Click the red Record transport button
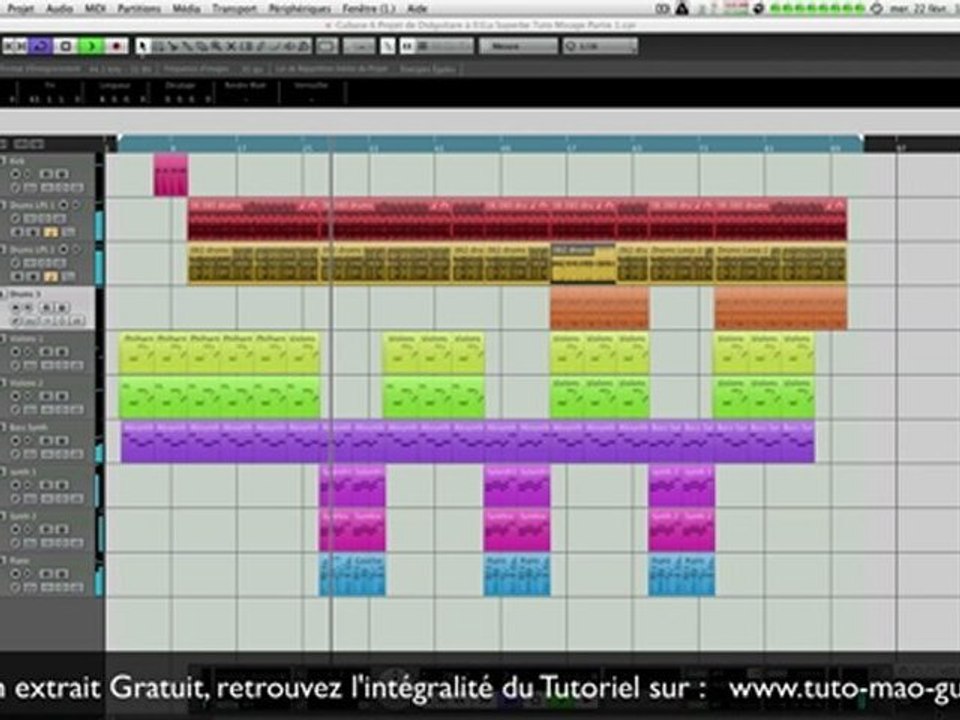Image resolution: width=960 pixels, height=720 pixels. pyautogui.click(x=115, y=46)
